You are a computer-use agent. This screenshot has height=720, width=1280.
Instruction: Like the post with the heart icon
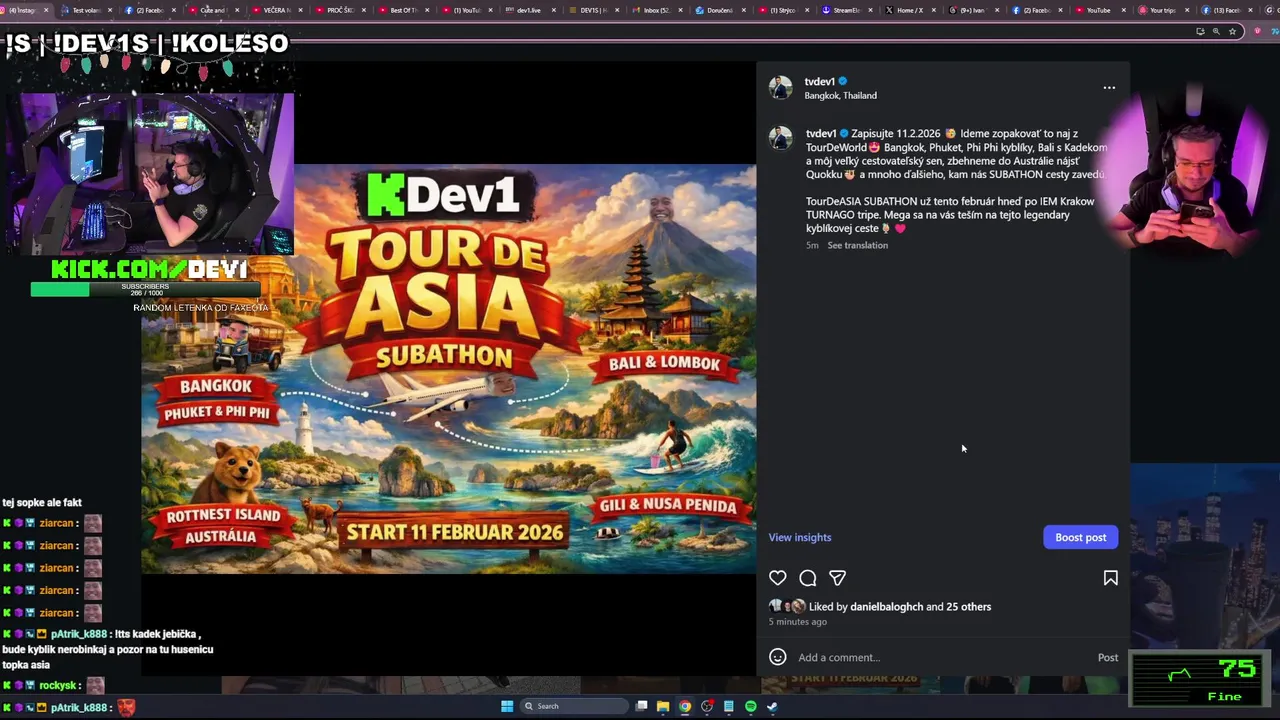coord(777,578)
